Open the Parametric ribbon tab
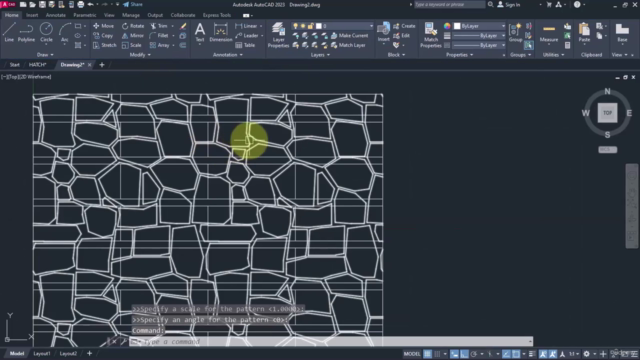Screen dimensions: 640x360 click(x=85, y=15)
